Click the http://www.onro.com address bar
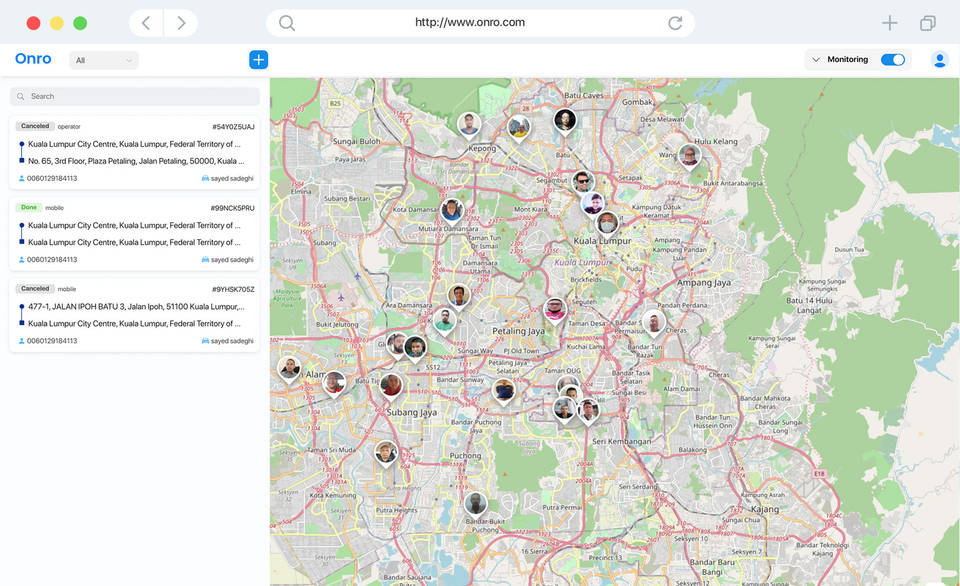Viewport: 960px width, 586px height. click(470, 23)
